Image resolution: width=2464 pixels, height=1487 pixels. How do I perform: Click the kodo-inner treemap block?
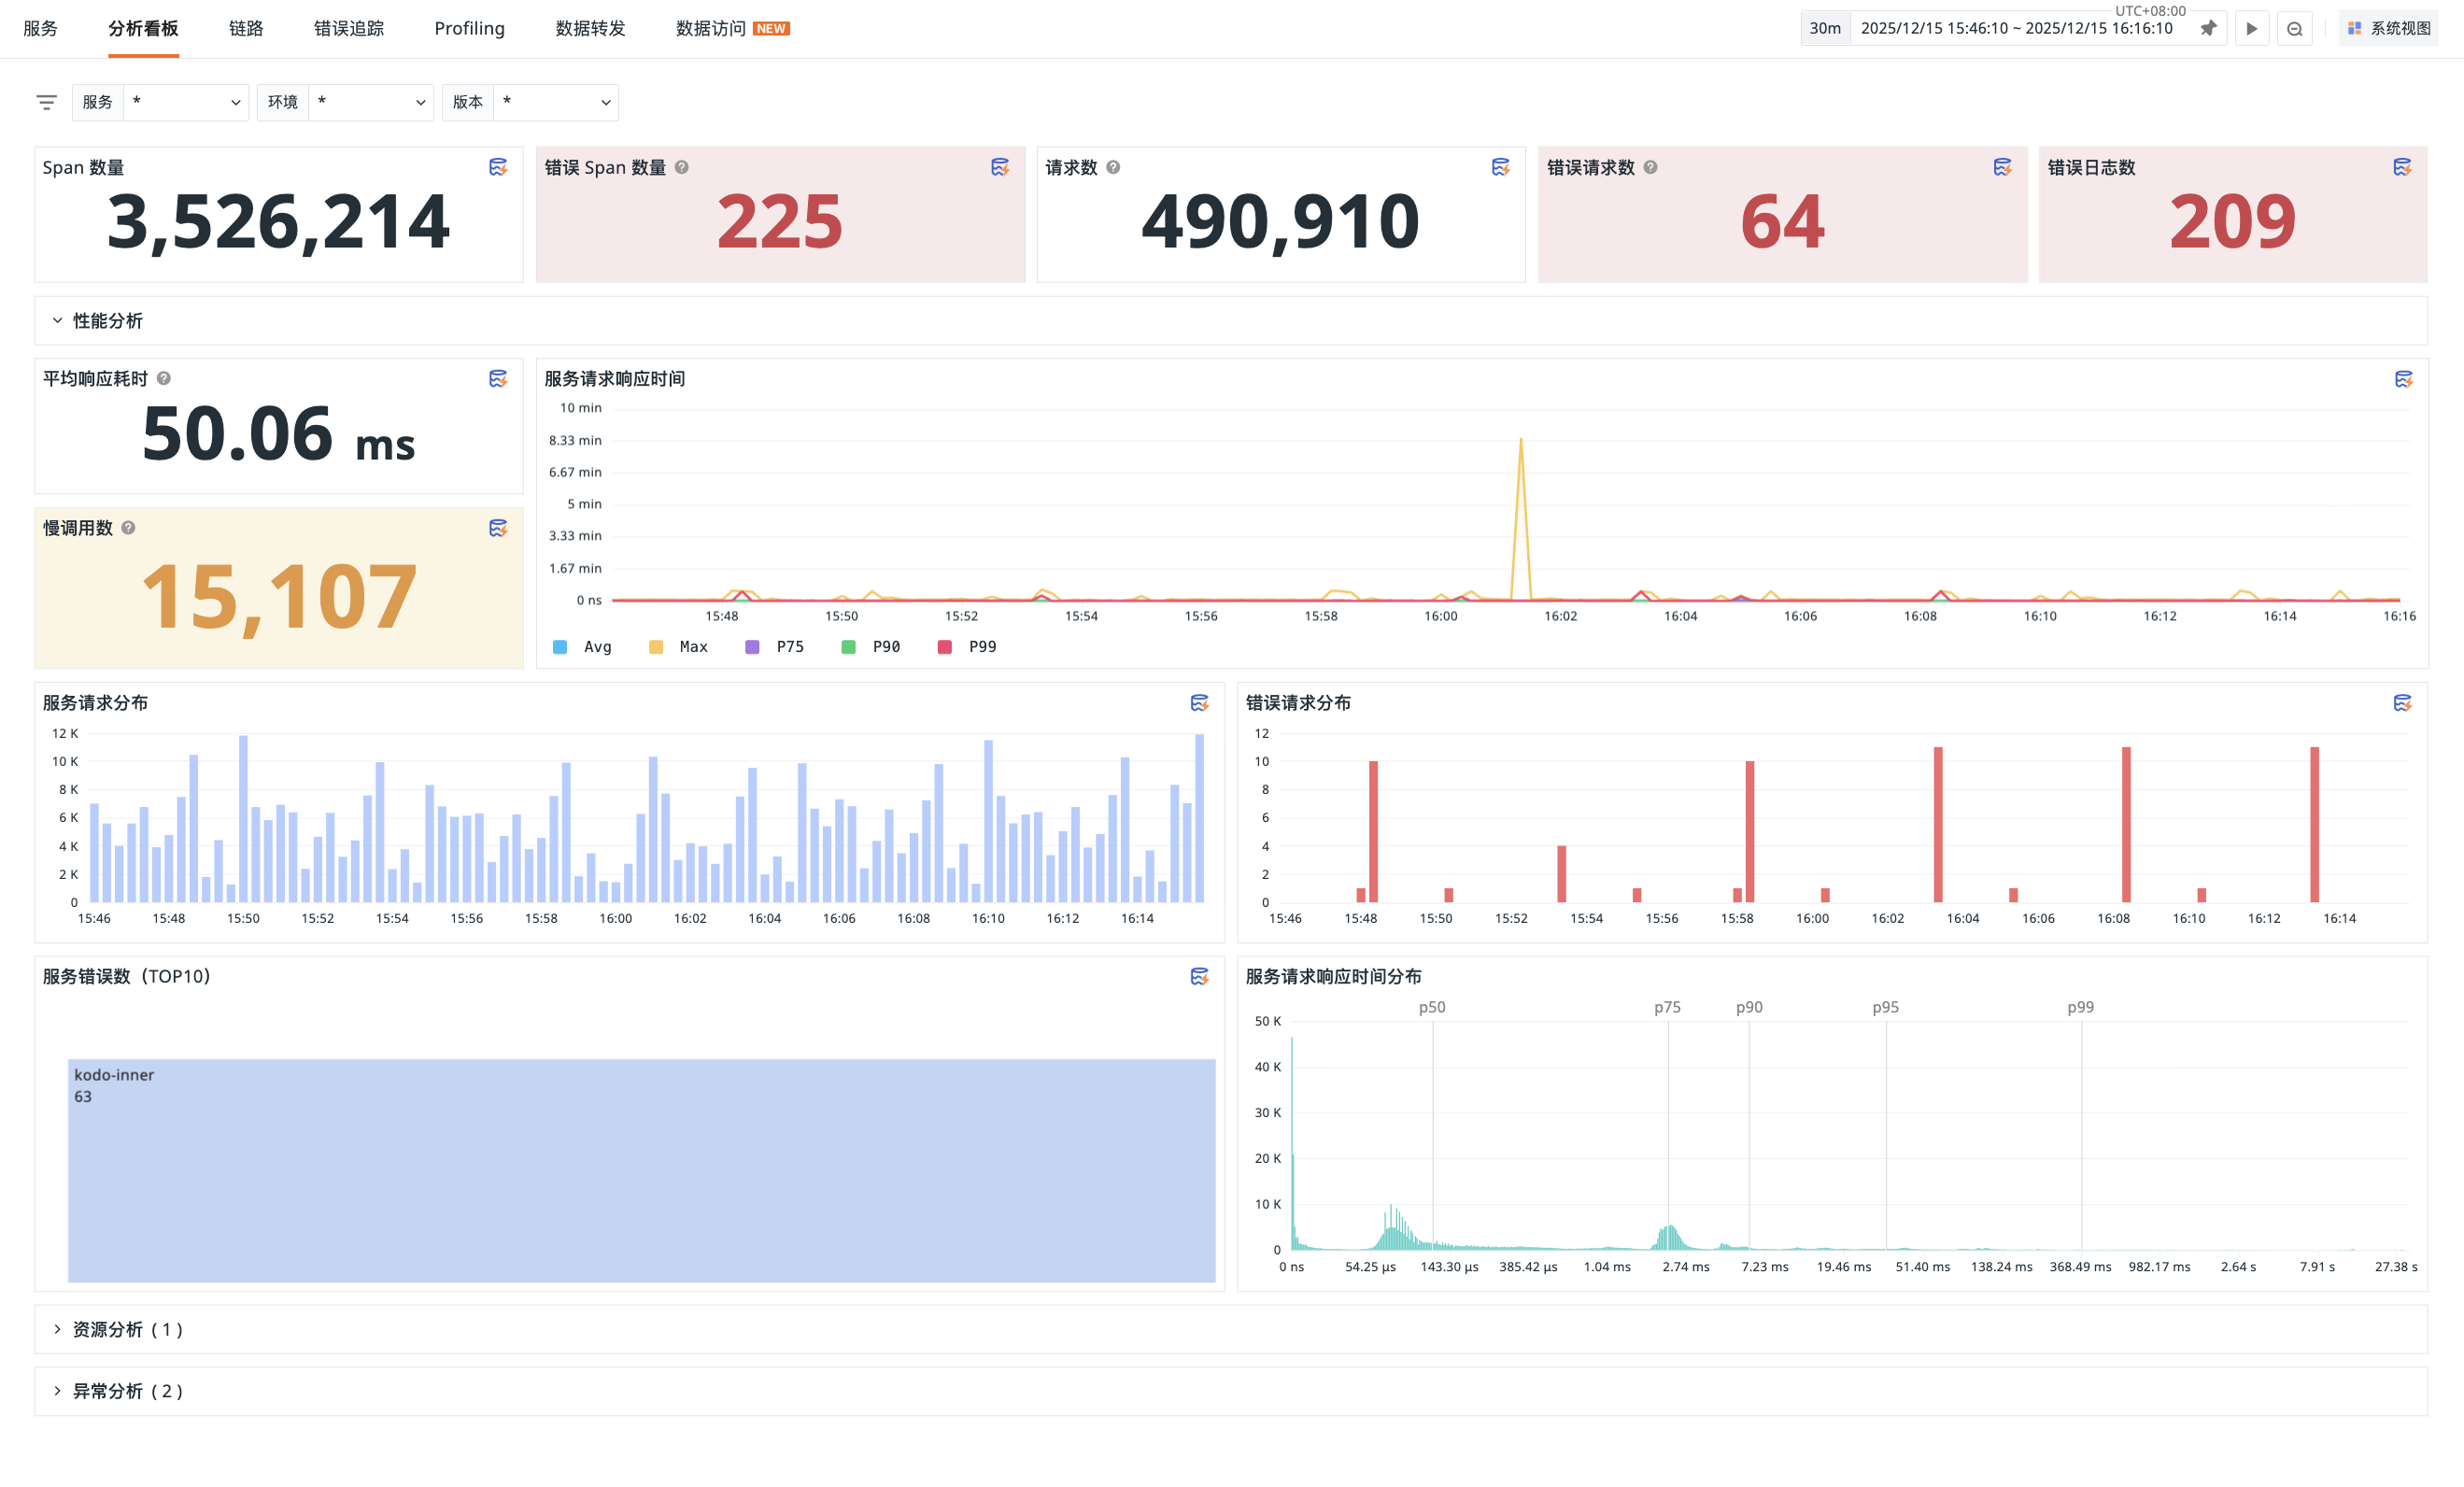pos(642,1170)
